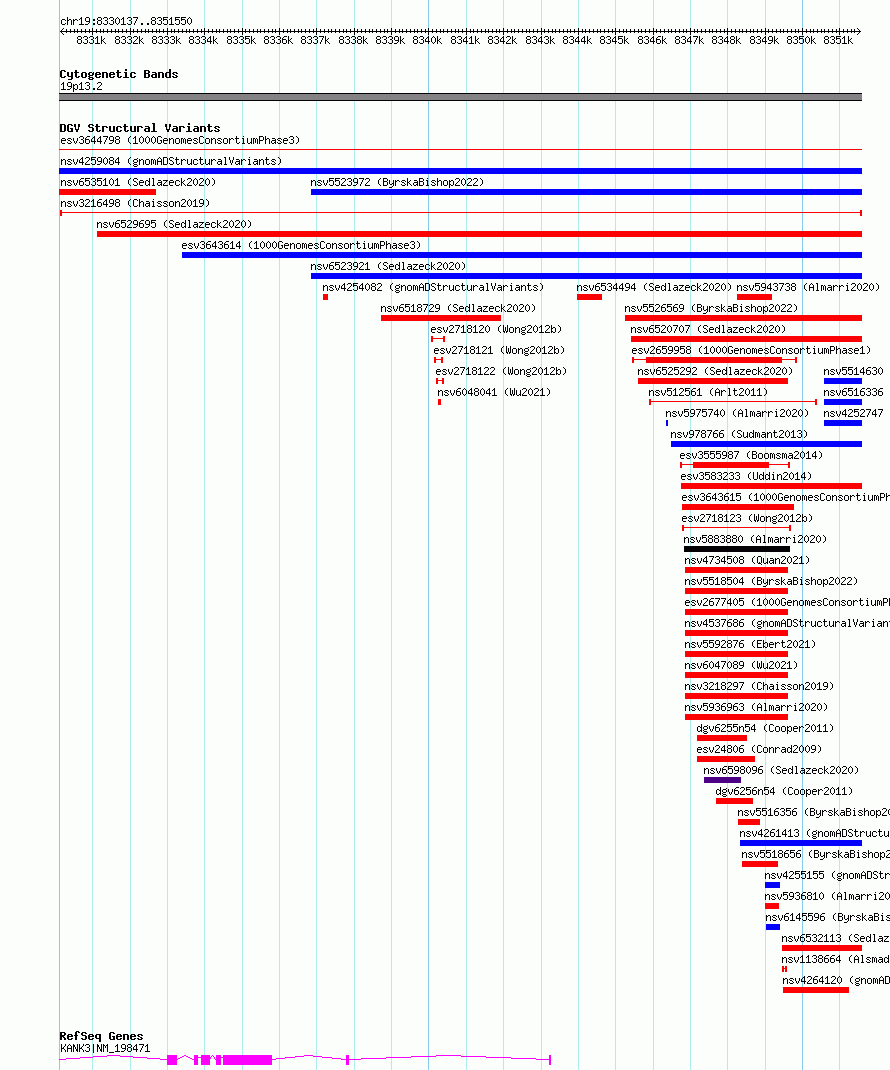890x1070 pixels.
Task: Open nsv5592876 Ebert2021 variant
Action: pyautogui.click(x=750, y=644)
